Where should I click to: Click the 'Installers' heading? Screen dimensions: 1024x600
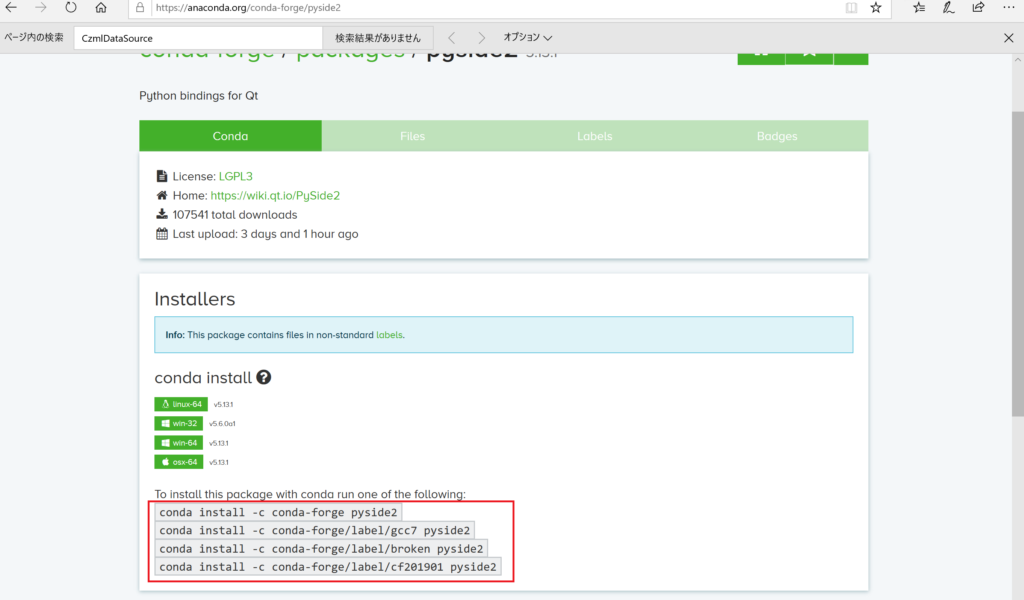point(195,299)
